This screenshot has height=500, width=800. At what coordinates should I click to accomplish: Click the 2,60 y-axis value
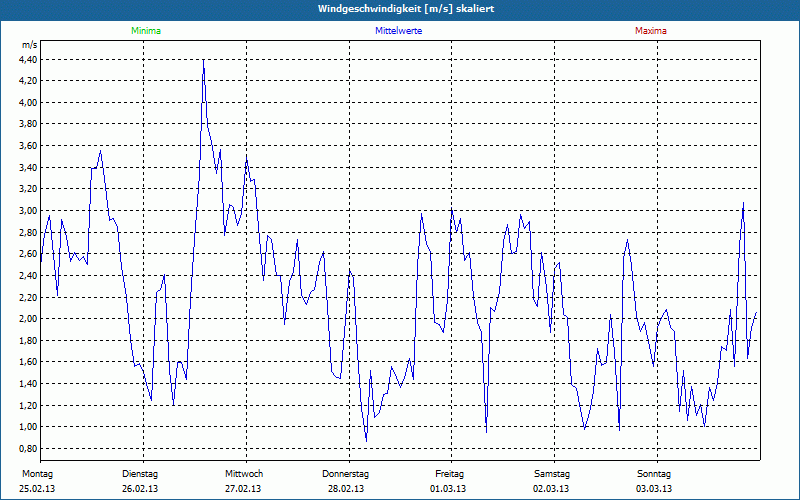[29, 254]
